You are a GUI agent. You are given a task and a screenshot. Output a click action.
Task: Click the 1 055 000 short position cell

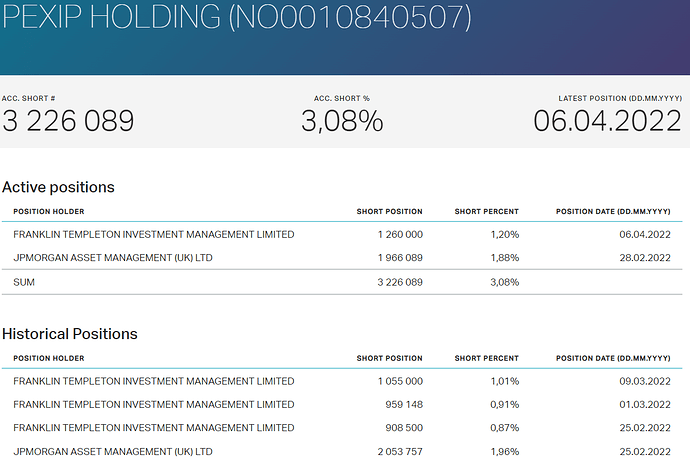(x=400, y=381)
